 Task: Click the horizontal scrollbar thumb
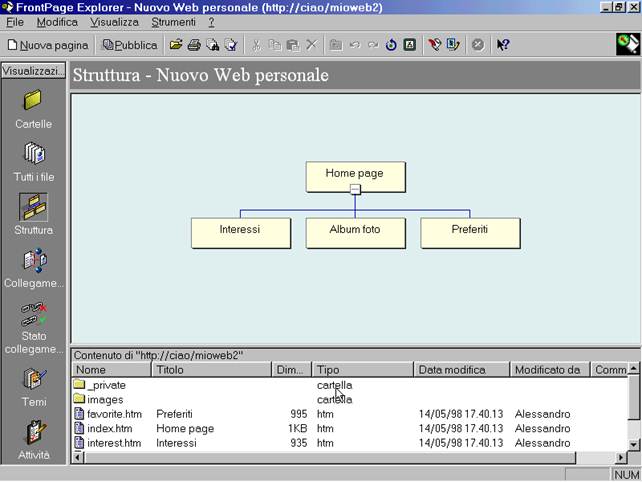[330, 457]
